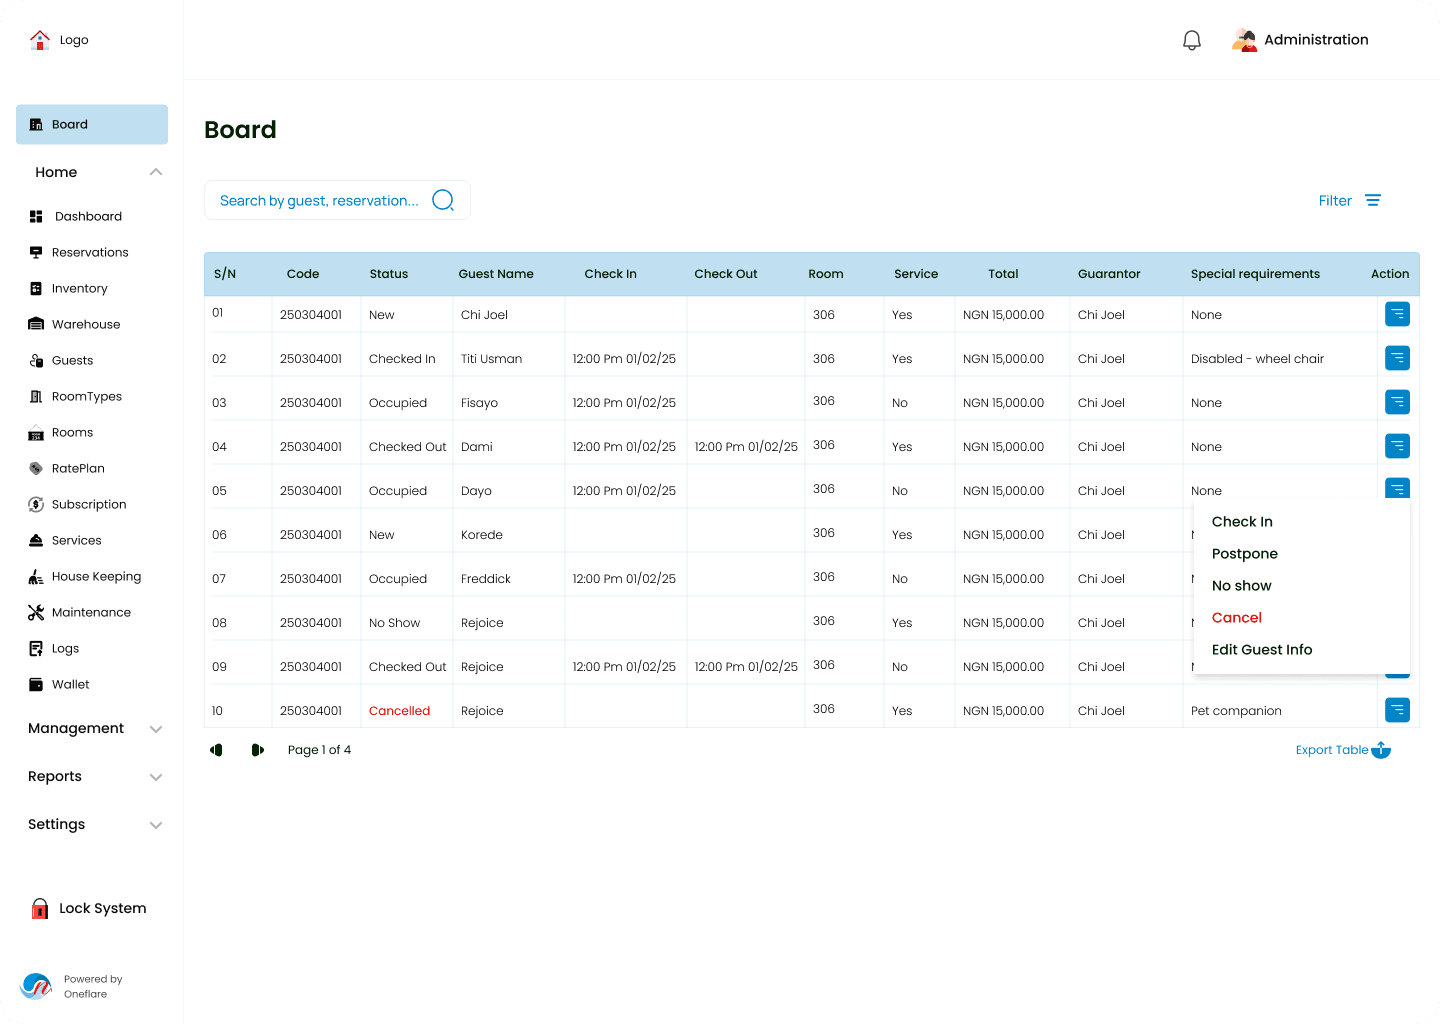The width and height of the screenshot is (1440, 1024).
Task: Click the Export Table link
Action: click(x=1331, y=750)
